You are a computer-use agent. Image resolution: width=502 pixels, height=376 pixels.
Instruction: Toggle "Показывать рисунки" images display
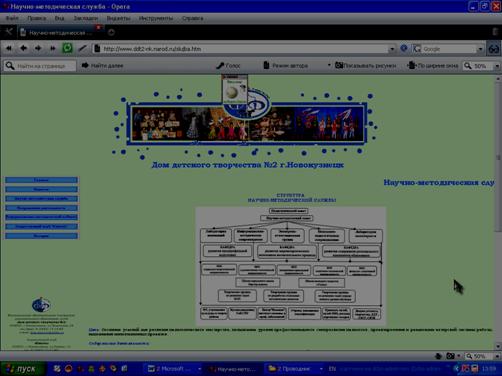[x=366, y=66]
